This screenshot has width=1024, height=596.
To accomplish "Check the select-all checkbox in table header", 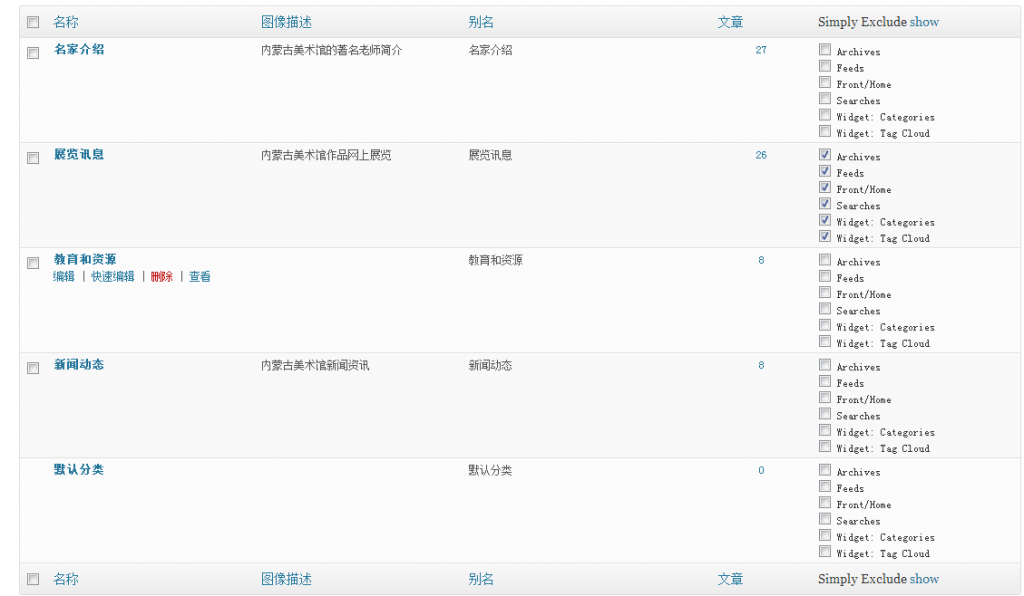I will coord(33,22).
